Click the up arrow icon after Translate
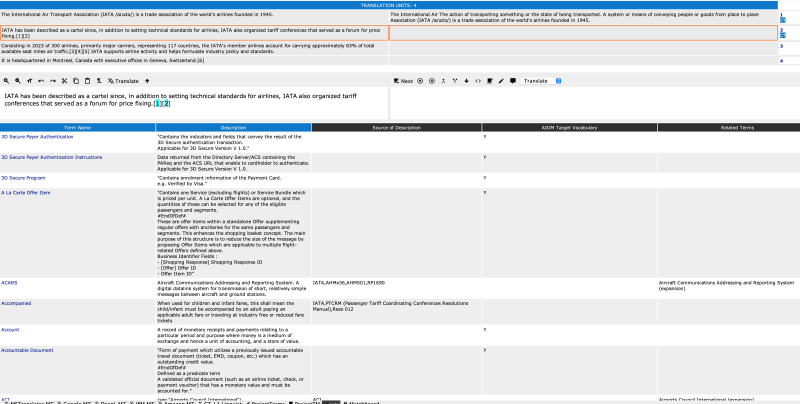This screenshot has width=800, height=404. click(147, 81)
